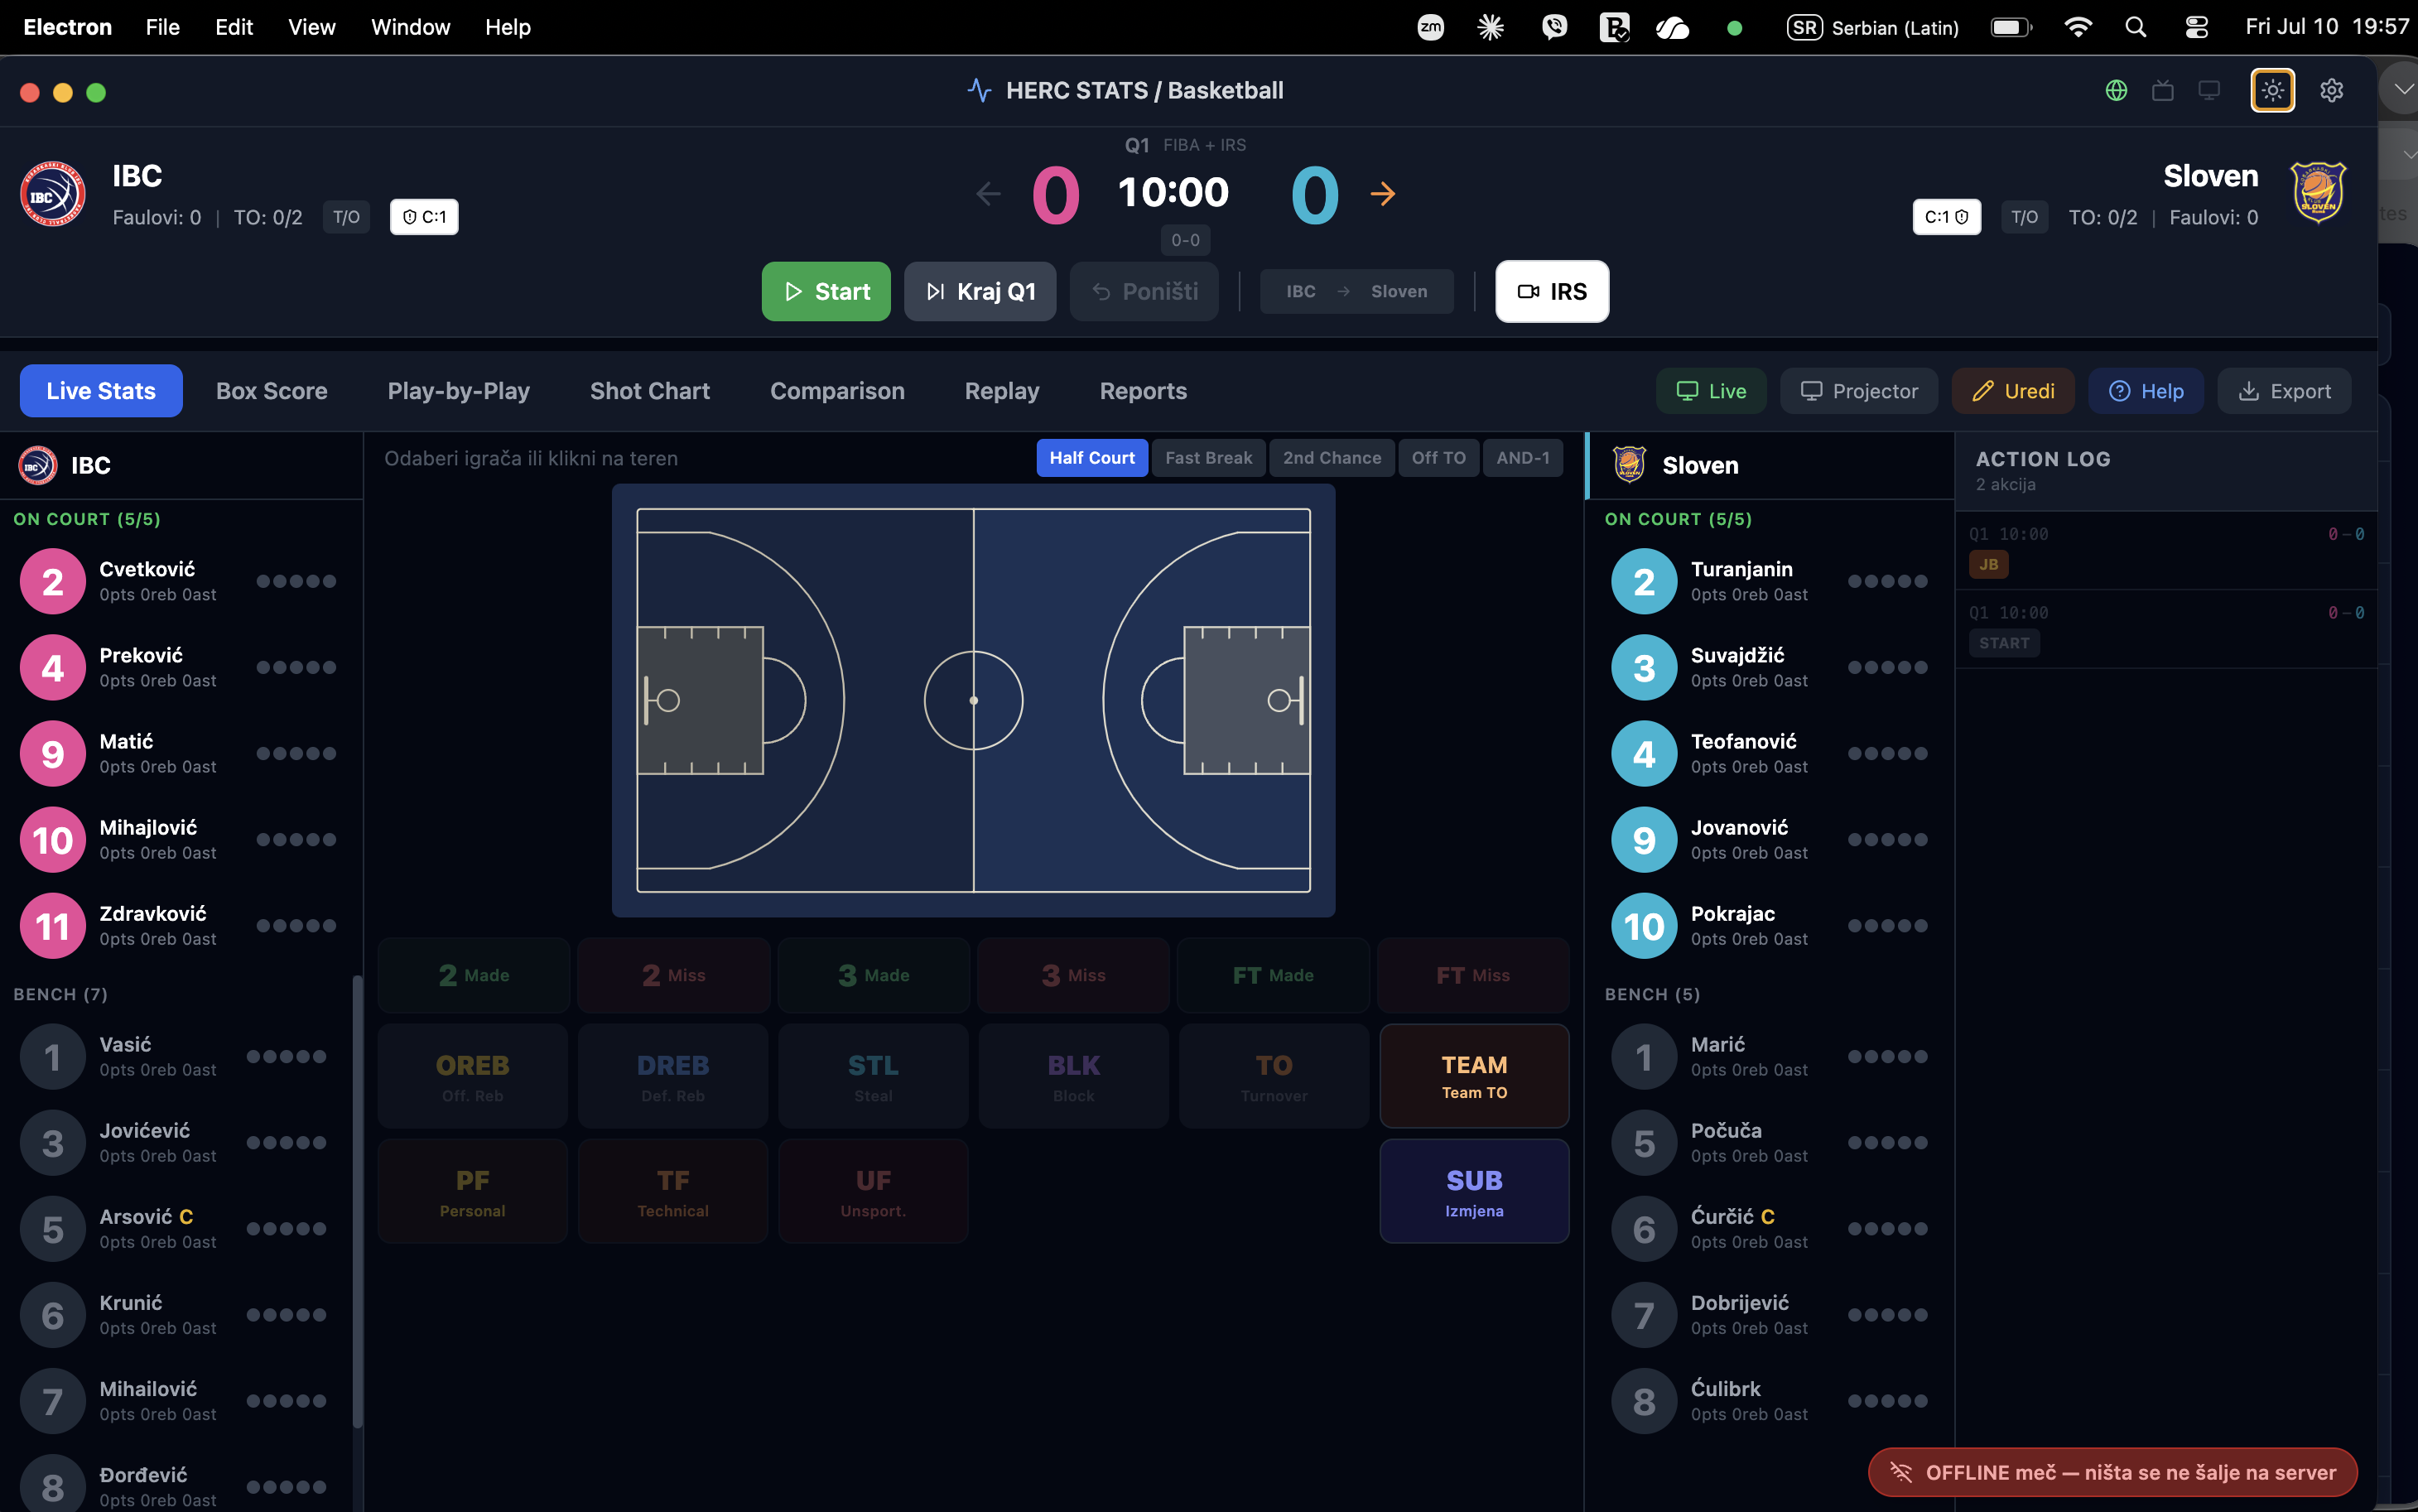Select Half Court play type

1092,458
